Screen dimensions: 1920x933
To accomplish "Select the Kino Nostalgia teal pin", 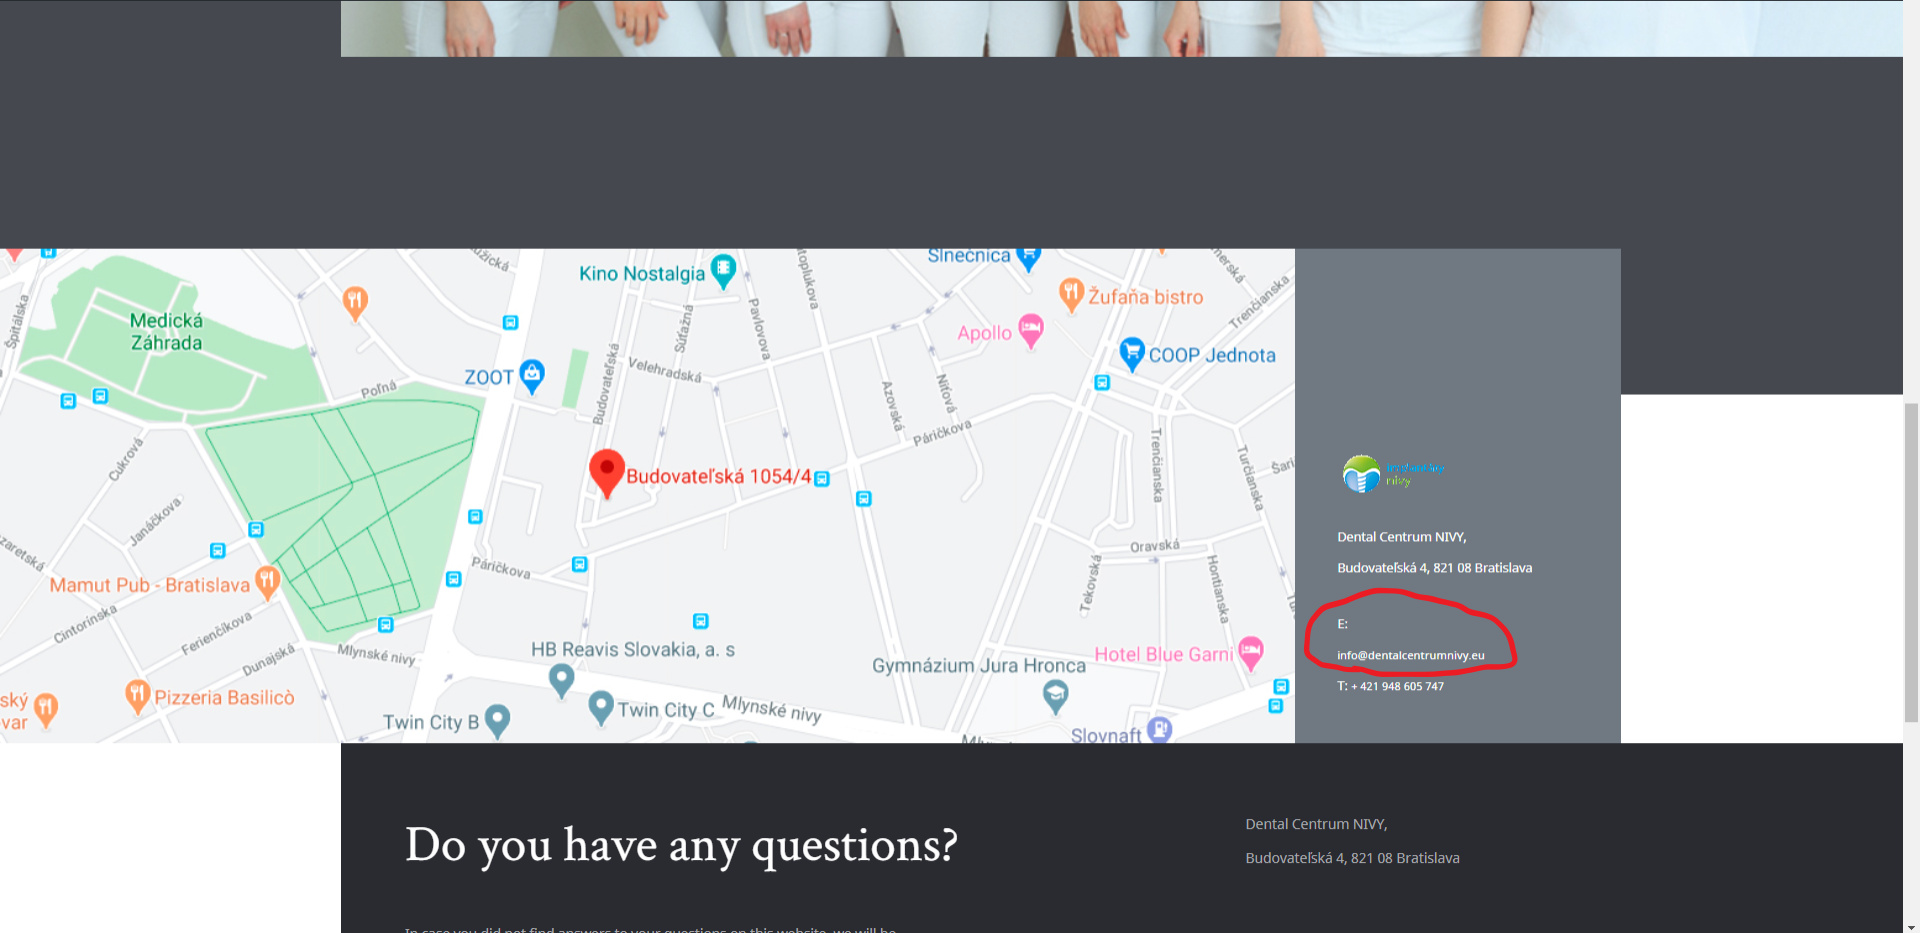I will click(x=723, y=271).
